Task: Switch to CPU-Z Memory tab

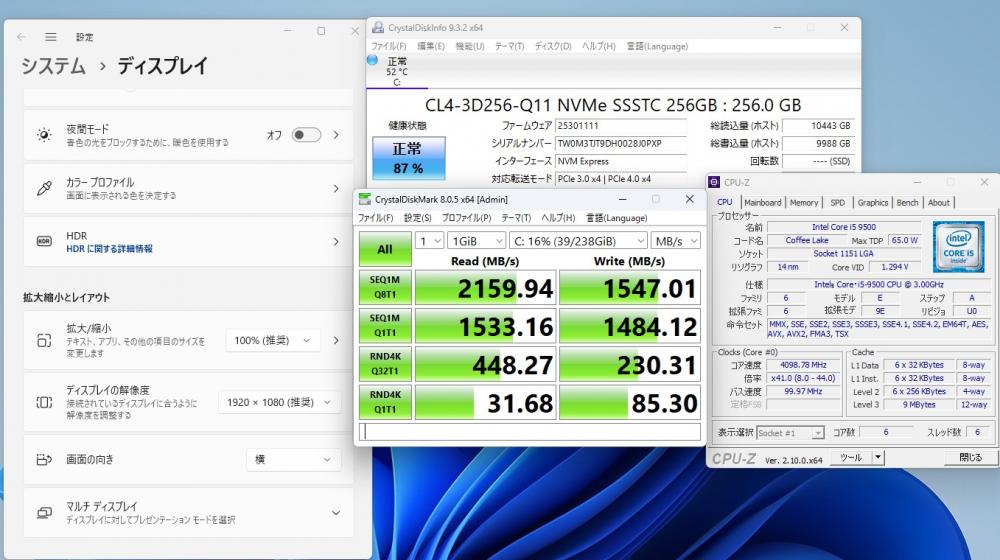Action: 804,202
